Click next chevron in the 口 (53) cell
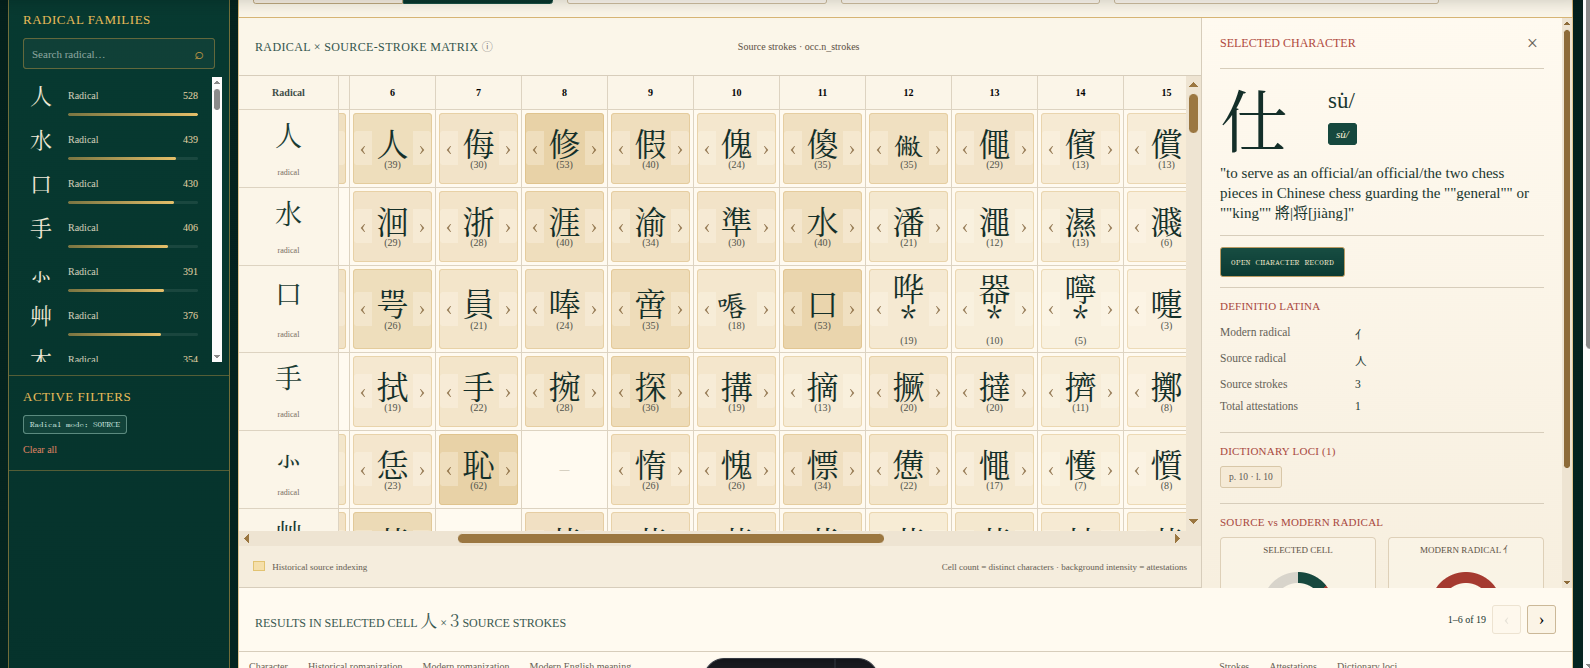This screenshot has height=668, width=1590. pyautogui.click(x=852, y=309)
